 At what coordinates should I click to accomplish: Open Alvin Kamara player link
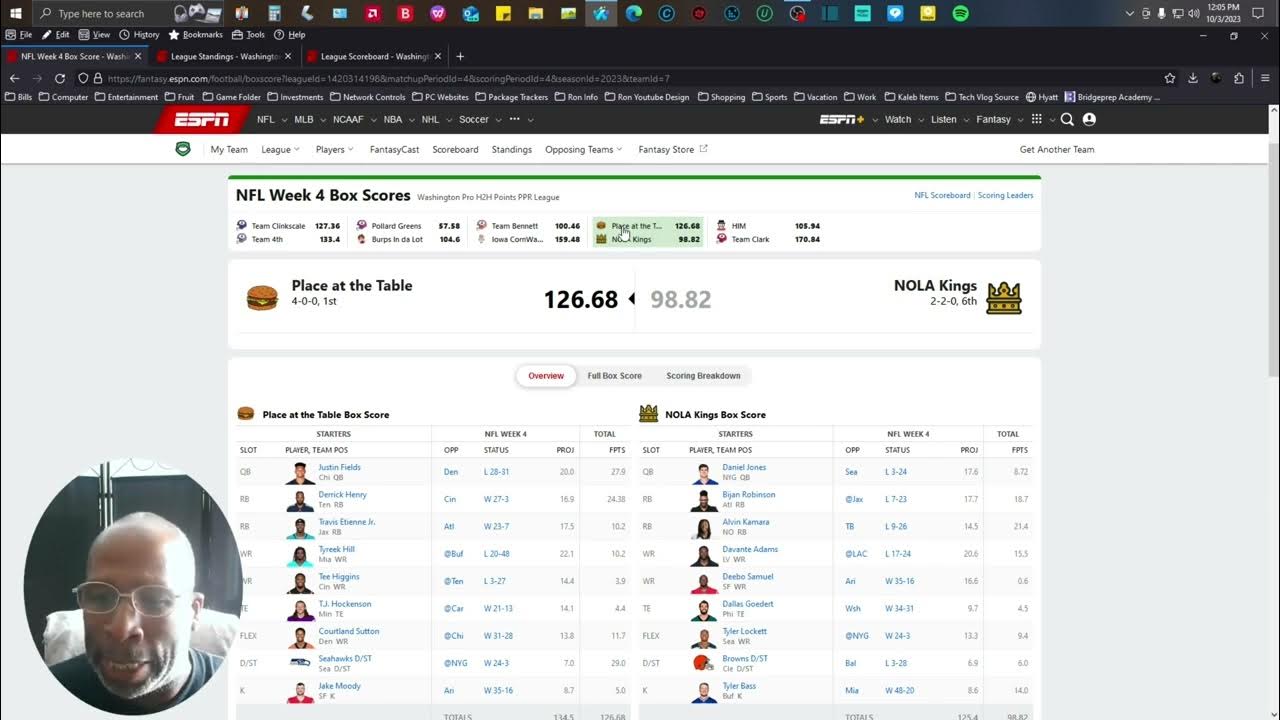coord(746,521)
